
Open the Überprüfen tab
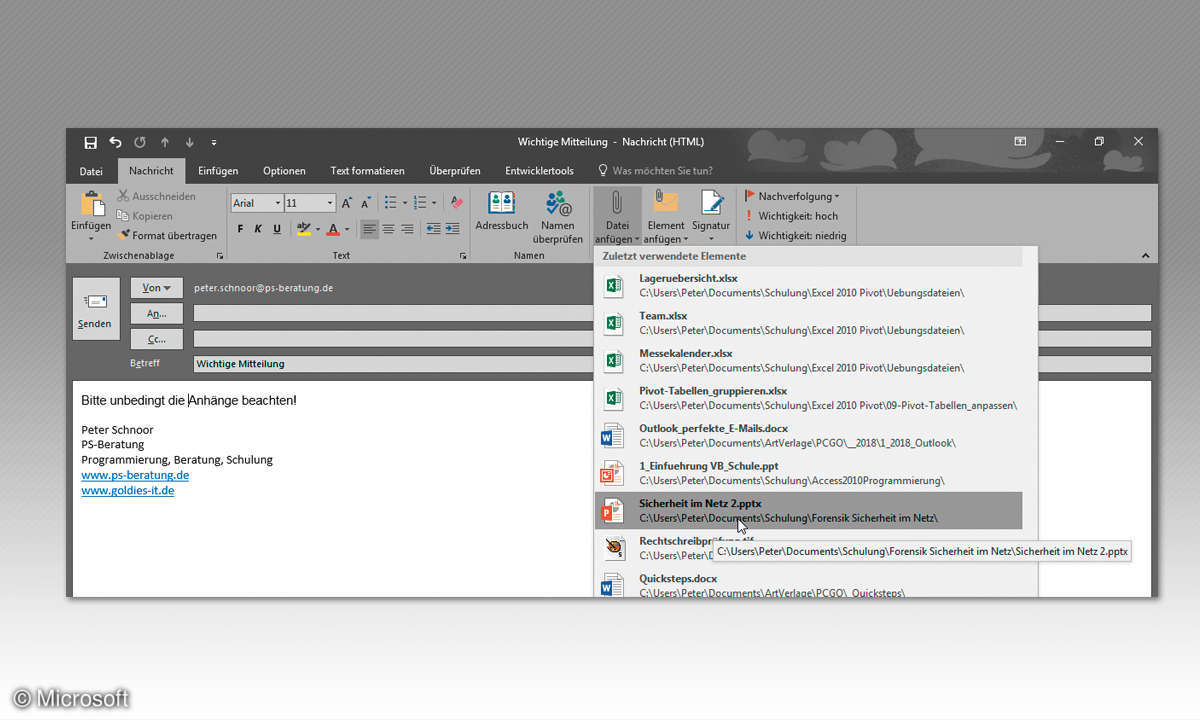[455, 171]
